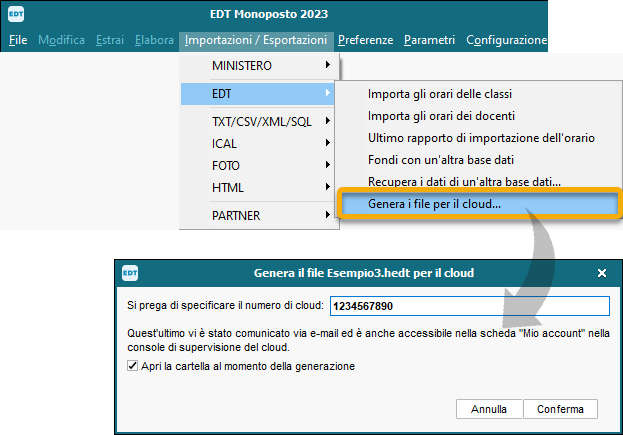
Task: Open Importazioni / Esportazioni menu
Action: point(256,40)
